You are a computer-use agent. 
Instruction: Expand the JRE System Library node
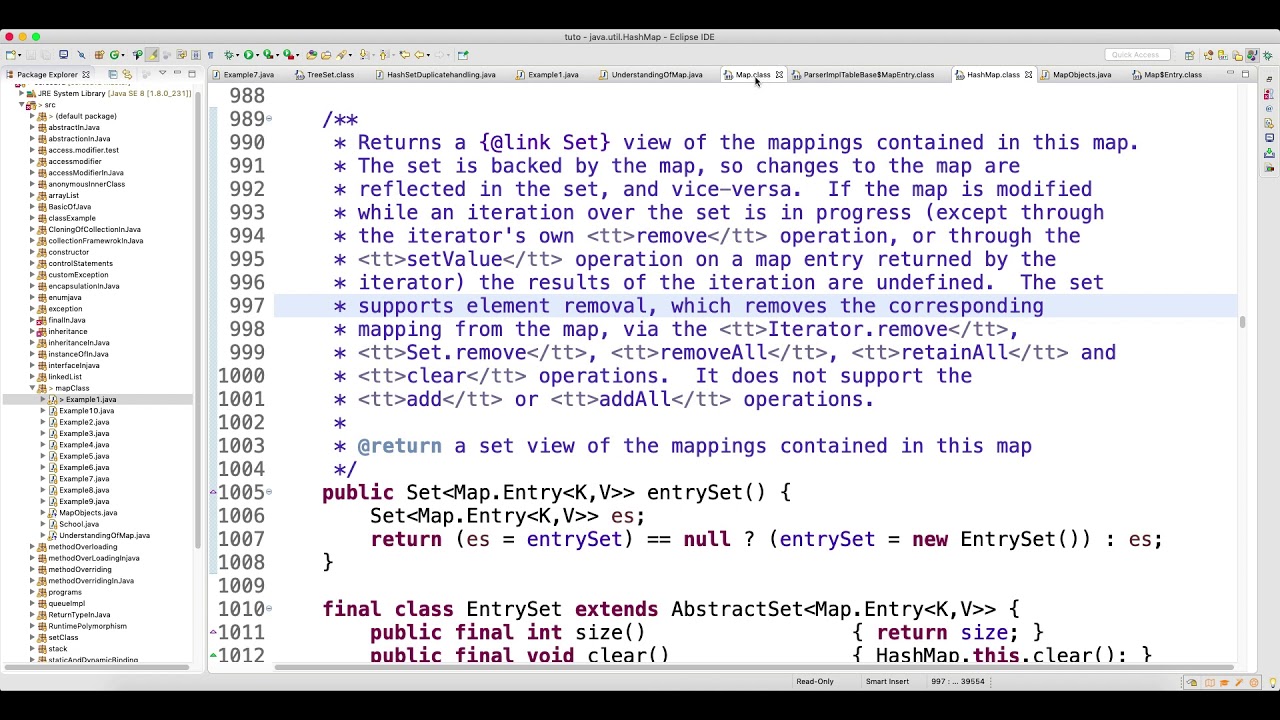click(x=21, y=93)
